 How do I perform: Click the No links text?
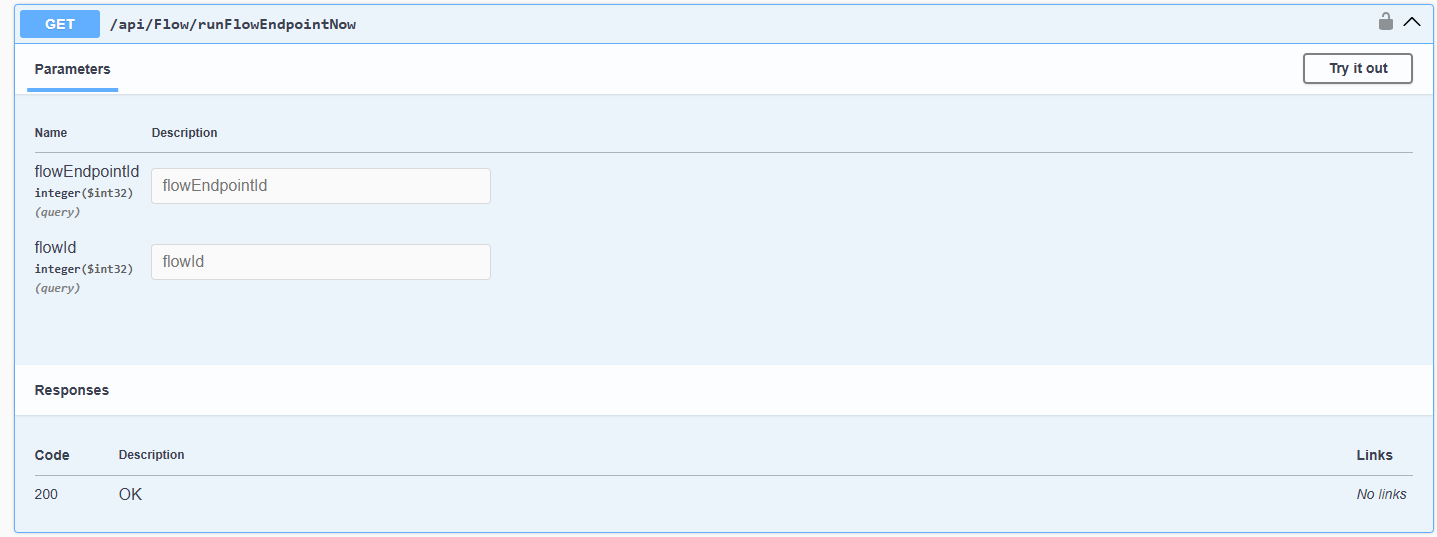click(x=1381, y=494)
